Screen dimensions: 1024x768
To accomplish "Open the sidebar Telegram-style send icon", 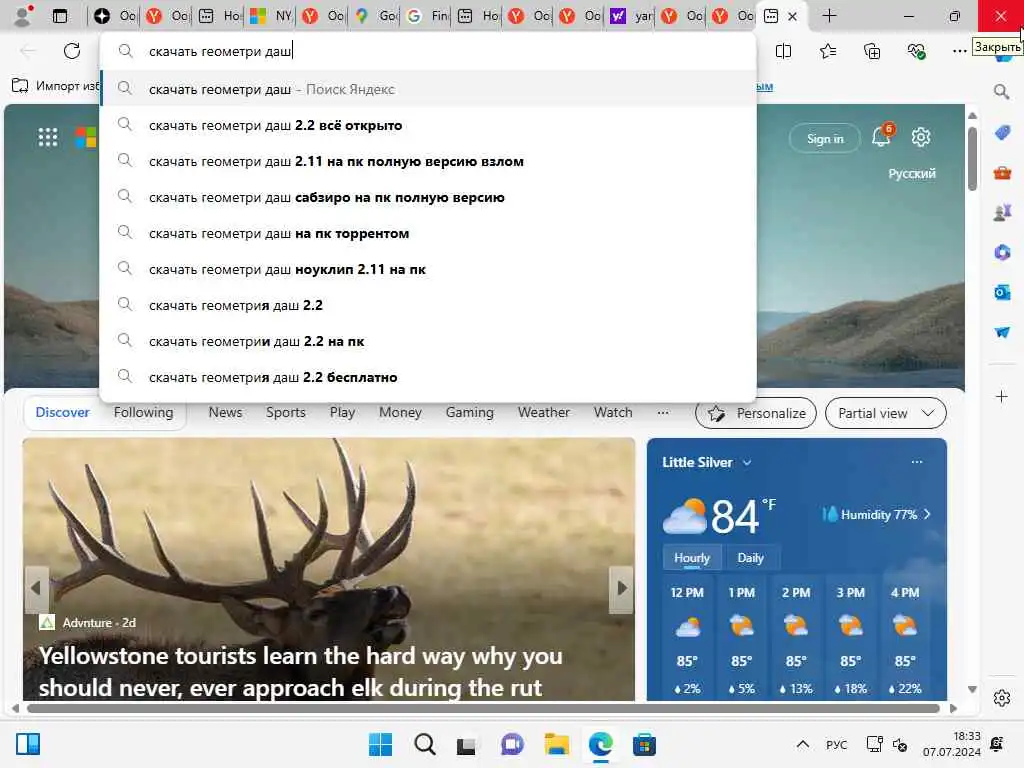I will [x=1002, y=332].
